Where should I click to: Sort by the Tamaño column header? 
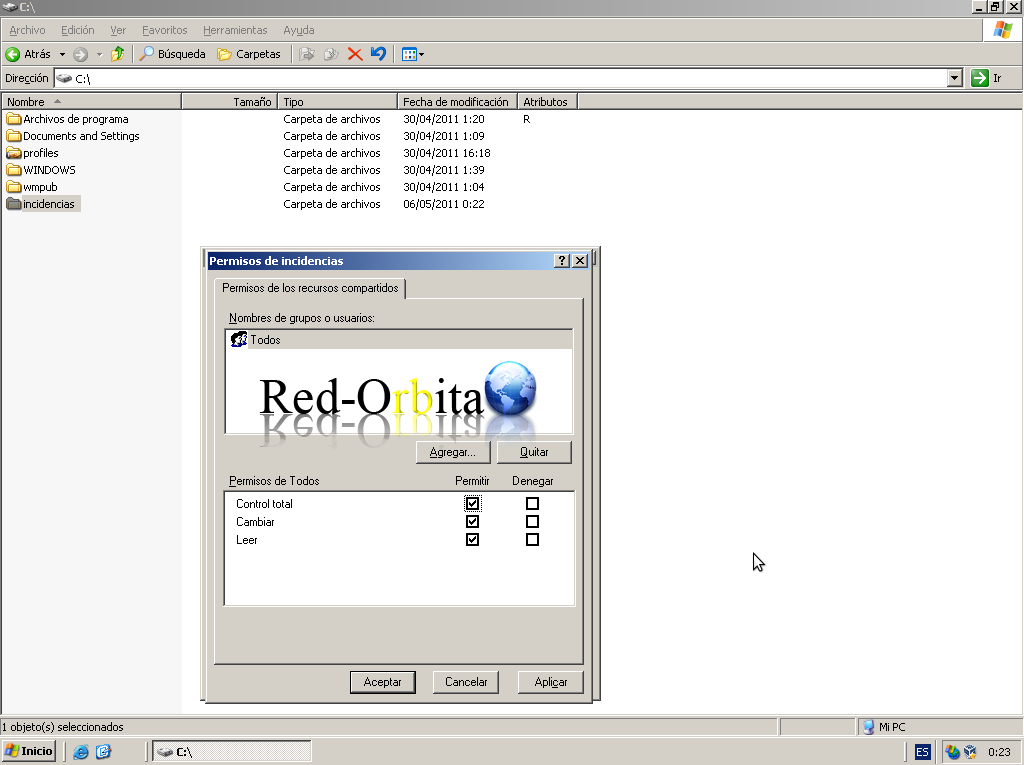pyautogui.click(x=229, y=102)
